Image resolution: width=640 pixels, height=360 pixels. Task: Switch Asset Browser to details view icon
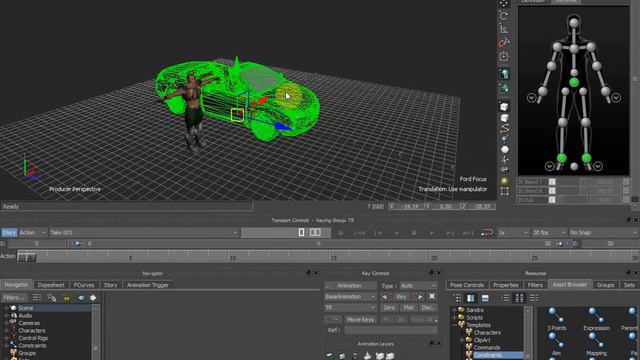coord(534,298)
